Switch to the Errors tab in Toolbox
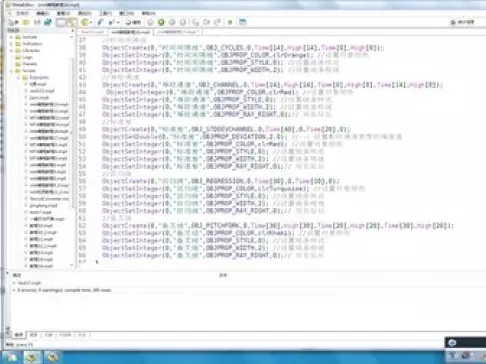 (x=19, y=335)
